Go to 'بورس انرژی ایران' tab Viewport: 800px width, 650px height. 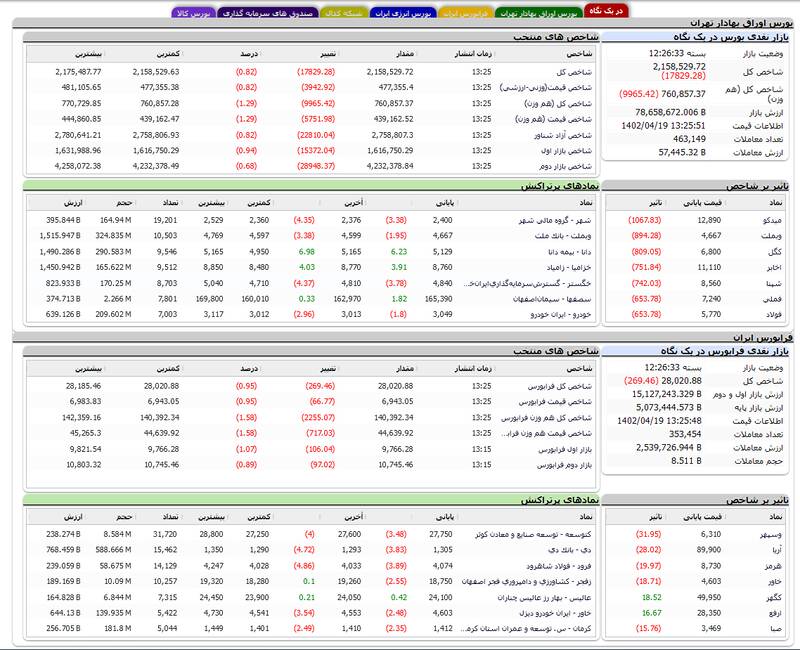[x=407, y=14]
